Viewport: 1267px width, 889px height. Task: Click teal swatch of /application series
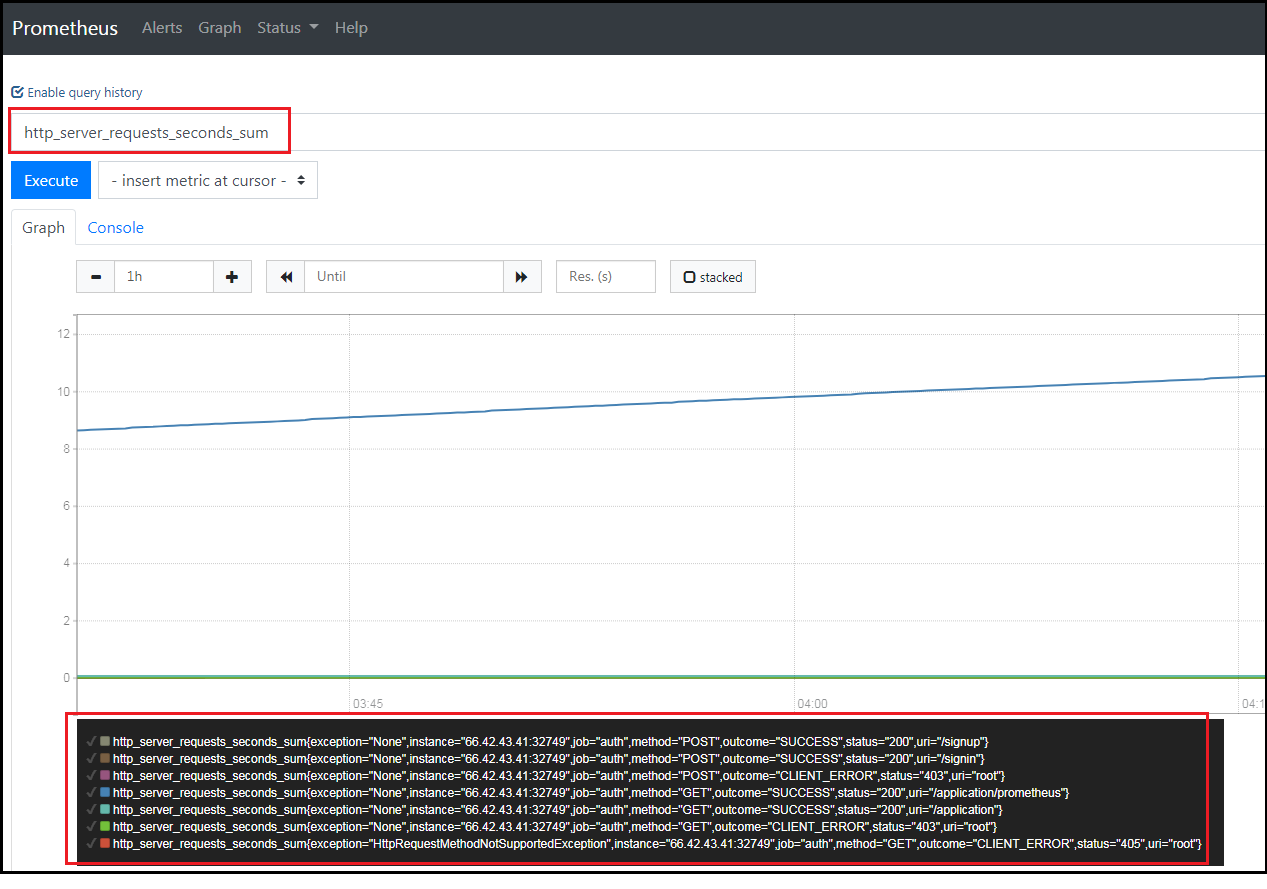[x=105, y=809]
